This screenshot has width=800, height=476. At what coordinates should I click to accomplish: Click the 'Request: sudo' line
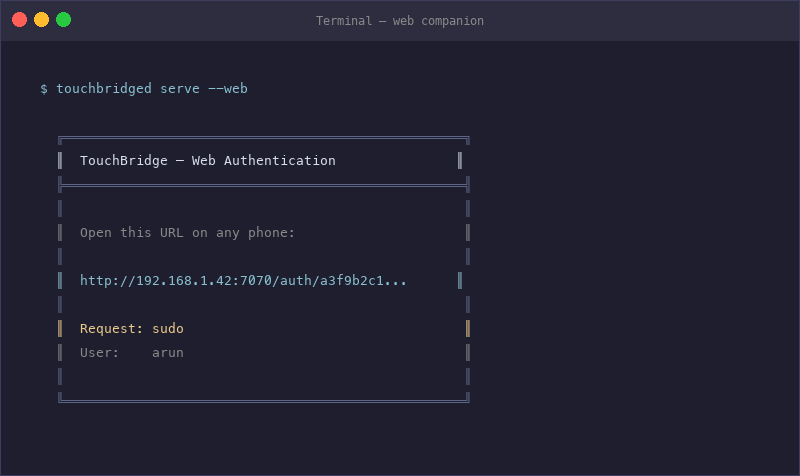132,329
